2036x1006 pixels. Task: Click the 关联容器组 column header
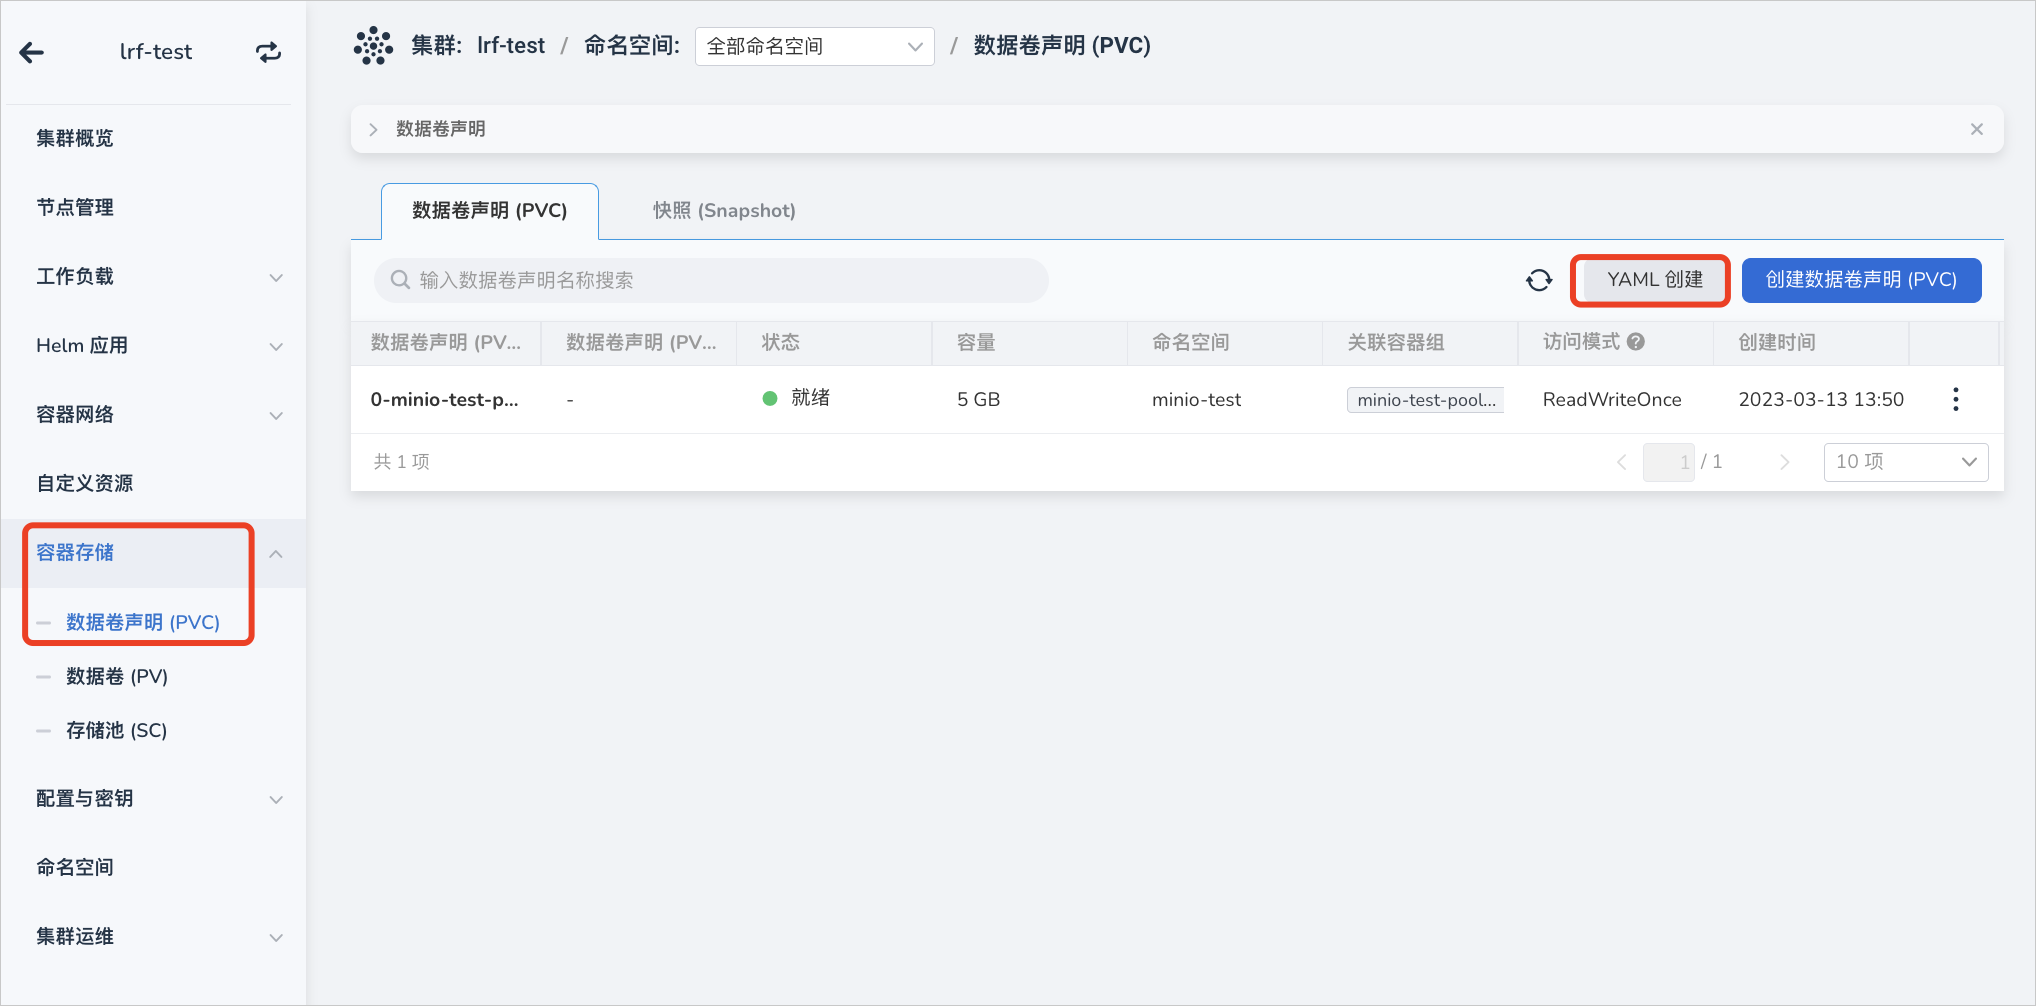(1396, 342)
